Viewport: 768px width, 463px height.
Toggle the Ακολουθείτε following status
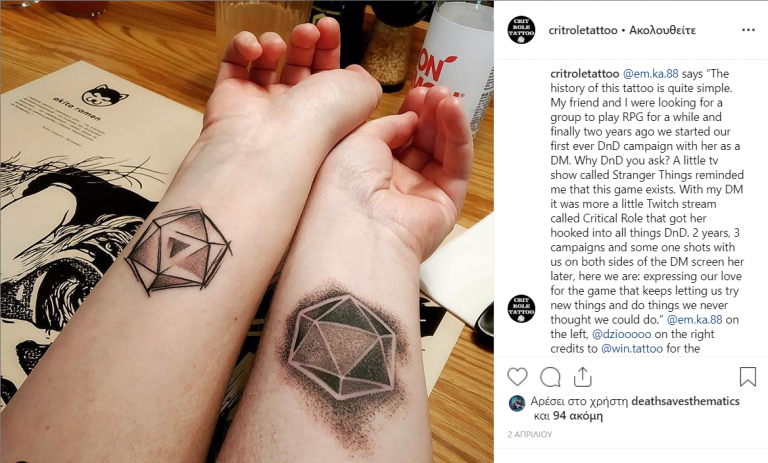[x=662, y=30]
